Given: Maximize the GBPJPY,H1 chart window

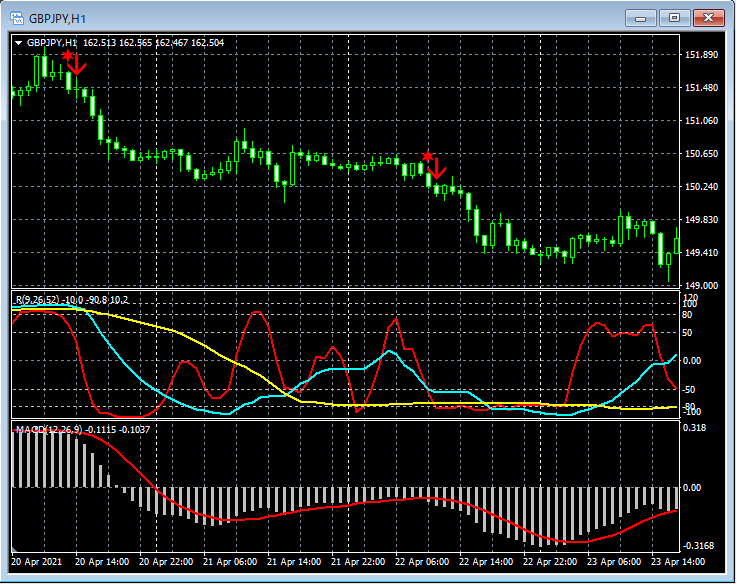Looking at the screenshot, I should 675,18.
